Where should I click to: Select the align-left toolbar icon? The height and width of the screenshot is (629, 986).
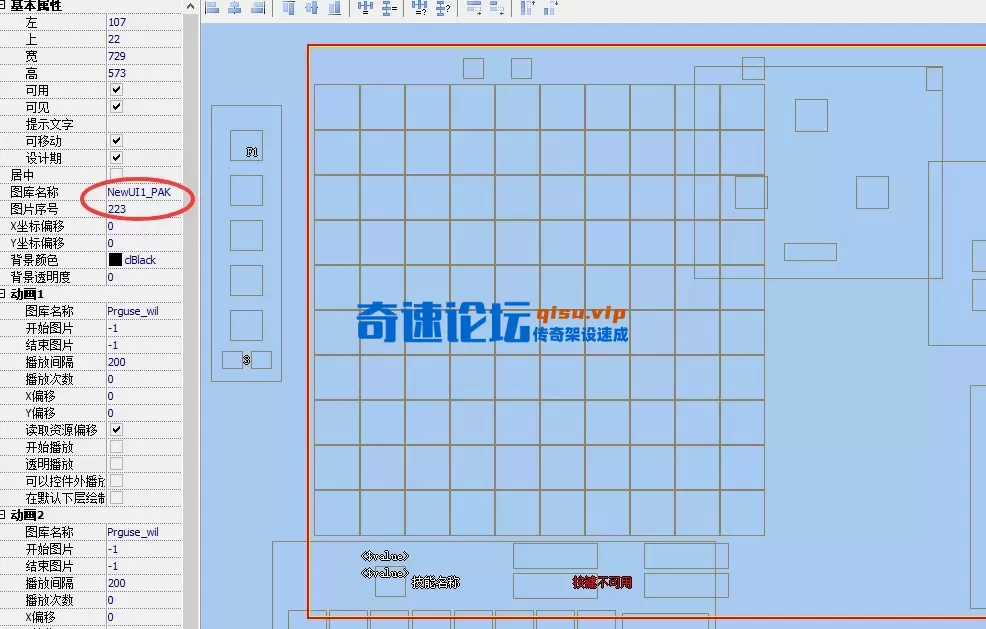coord(212,9)
